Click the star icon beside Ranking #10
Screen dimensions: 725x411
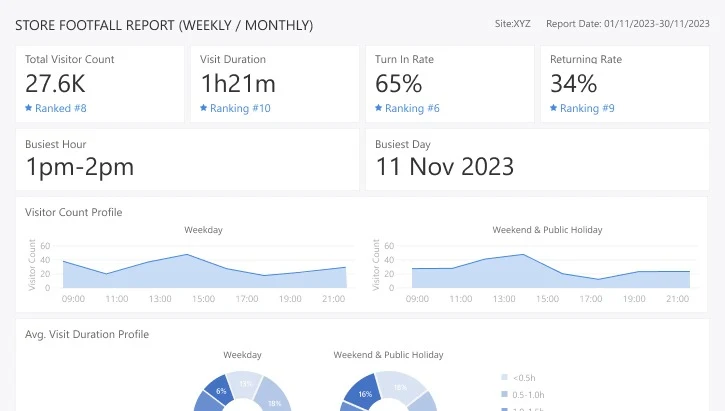203,108
